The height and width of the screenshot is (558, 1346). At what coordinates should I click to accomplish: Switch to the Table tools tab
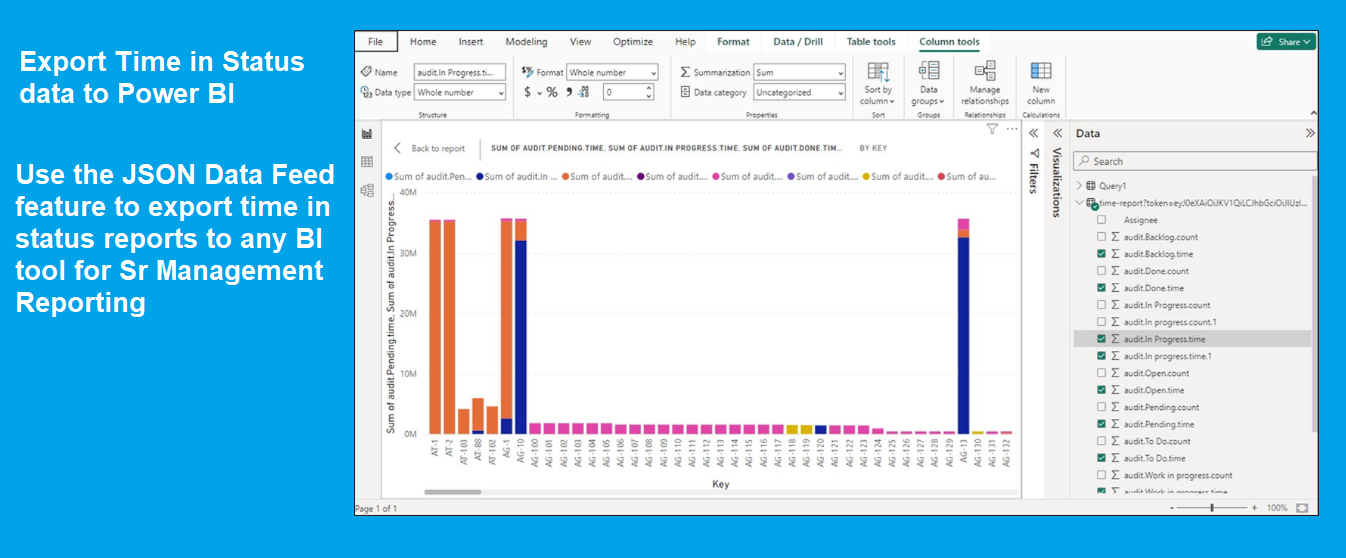(x=871, y=42)
